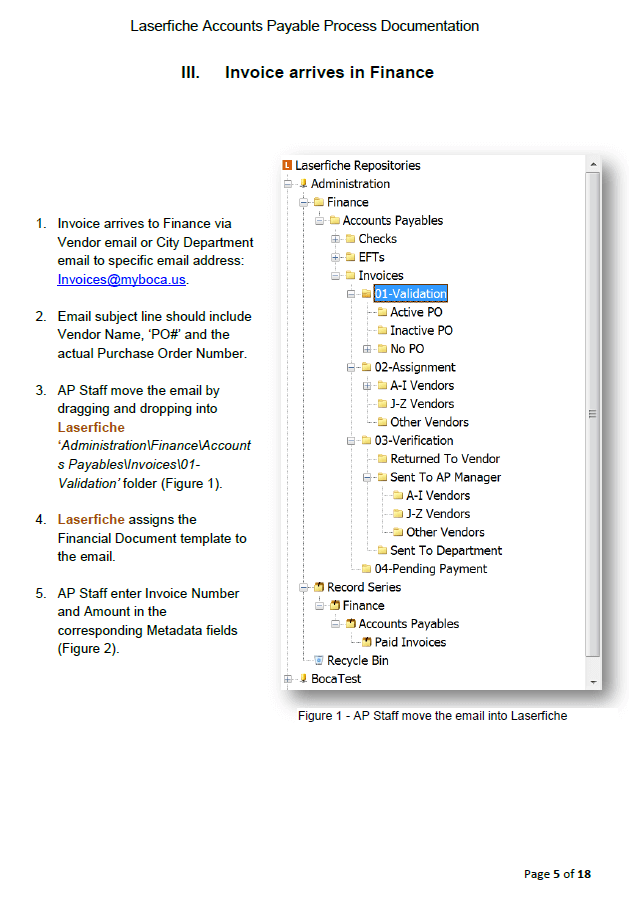The width and height of the screenshot is (629, 900).
Task: Select the highlighted 01-Validation label
Action: point(410,293)
